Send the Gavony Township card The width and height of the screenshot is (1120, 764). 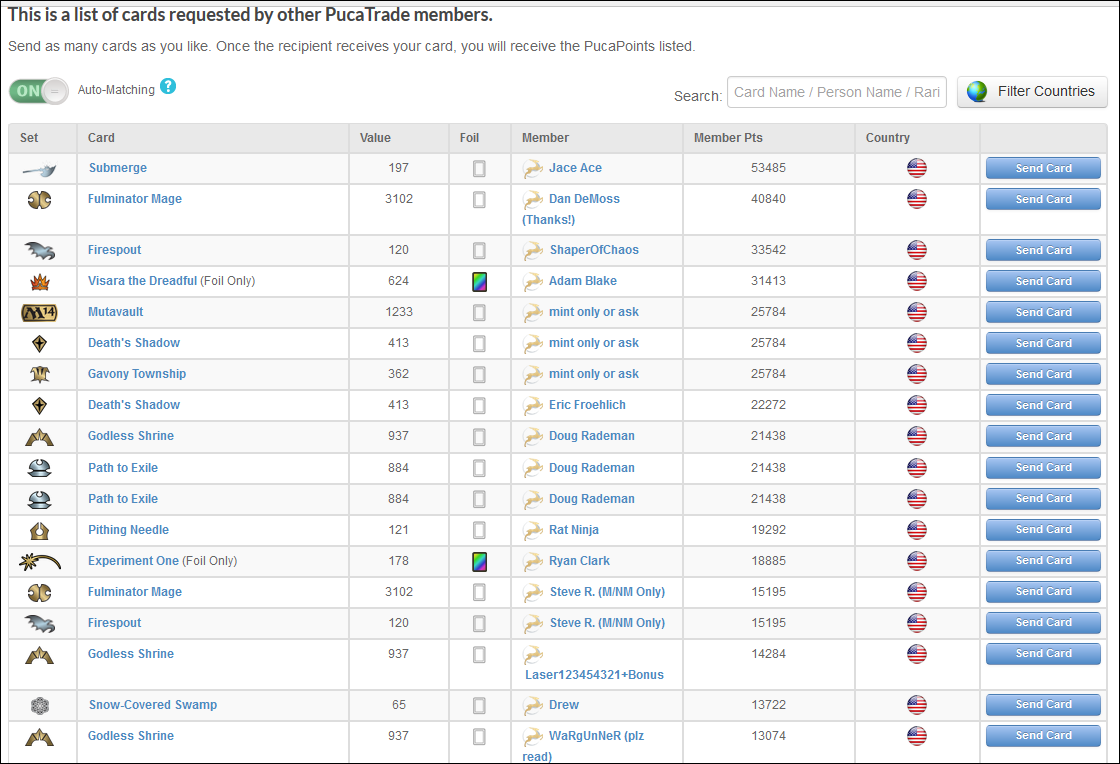click(x=1043, y=374)
